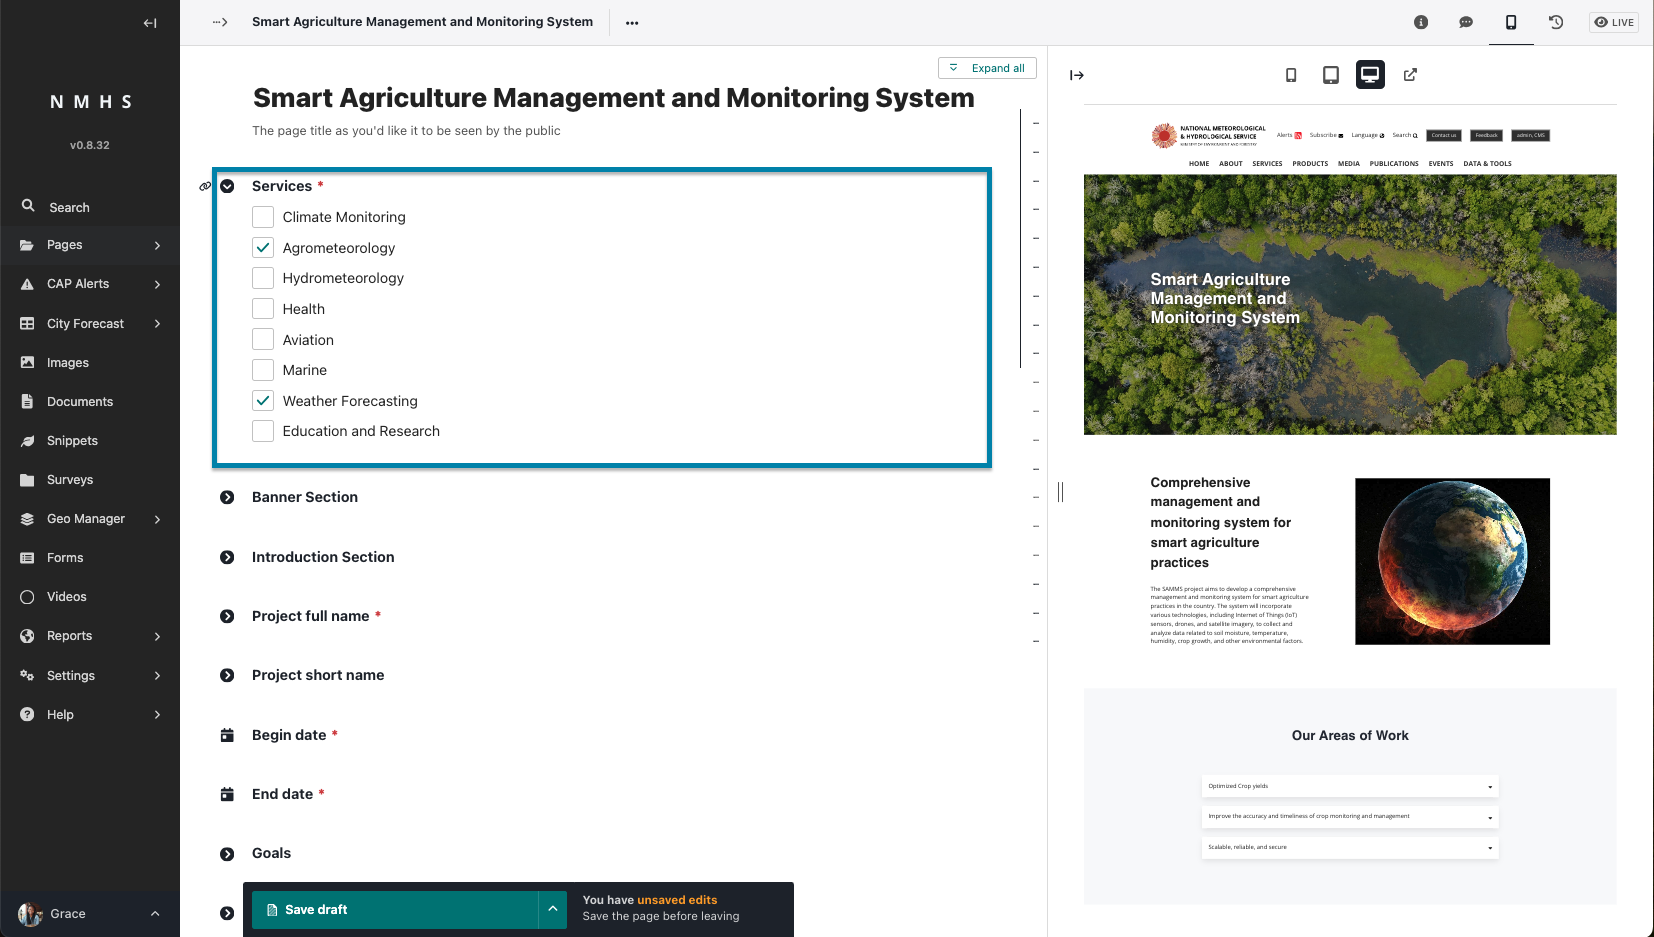Expand the Introduction Section panel
The width and height of the screenshot is (1654, 937).
click(x=227, y=557)
